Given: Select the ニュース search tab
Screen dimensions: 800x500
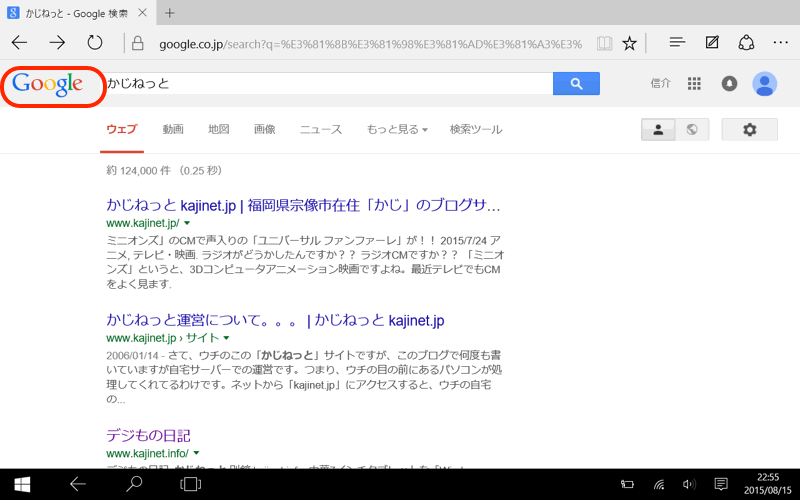Looking at the screenshot, I should point(321,130).
